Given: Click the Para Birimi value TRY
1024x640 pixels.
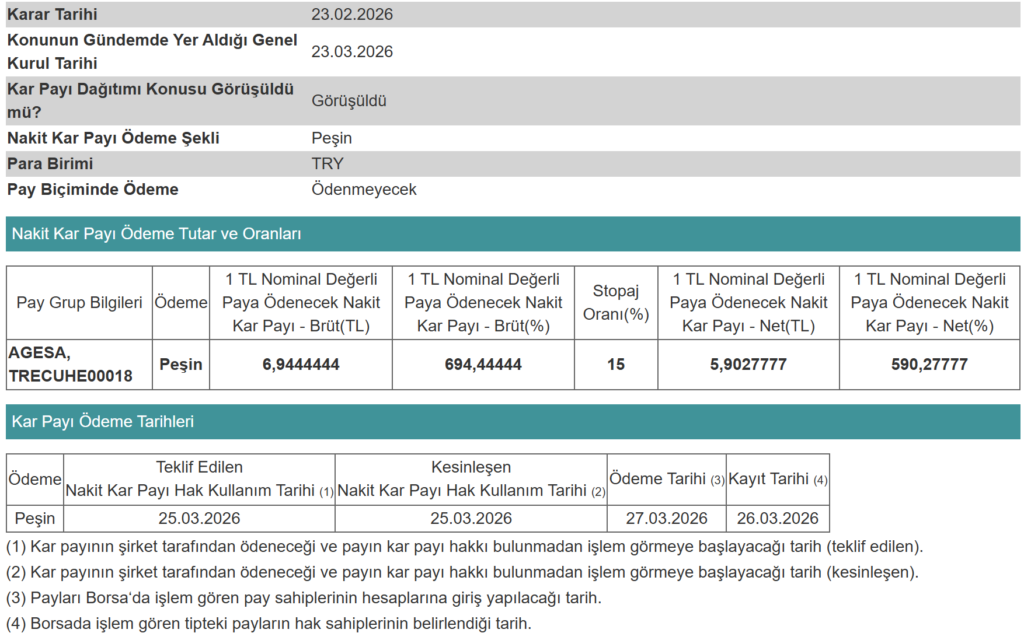Looking at the screenshot, I should [x=327, y=164].
